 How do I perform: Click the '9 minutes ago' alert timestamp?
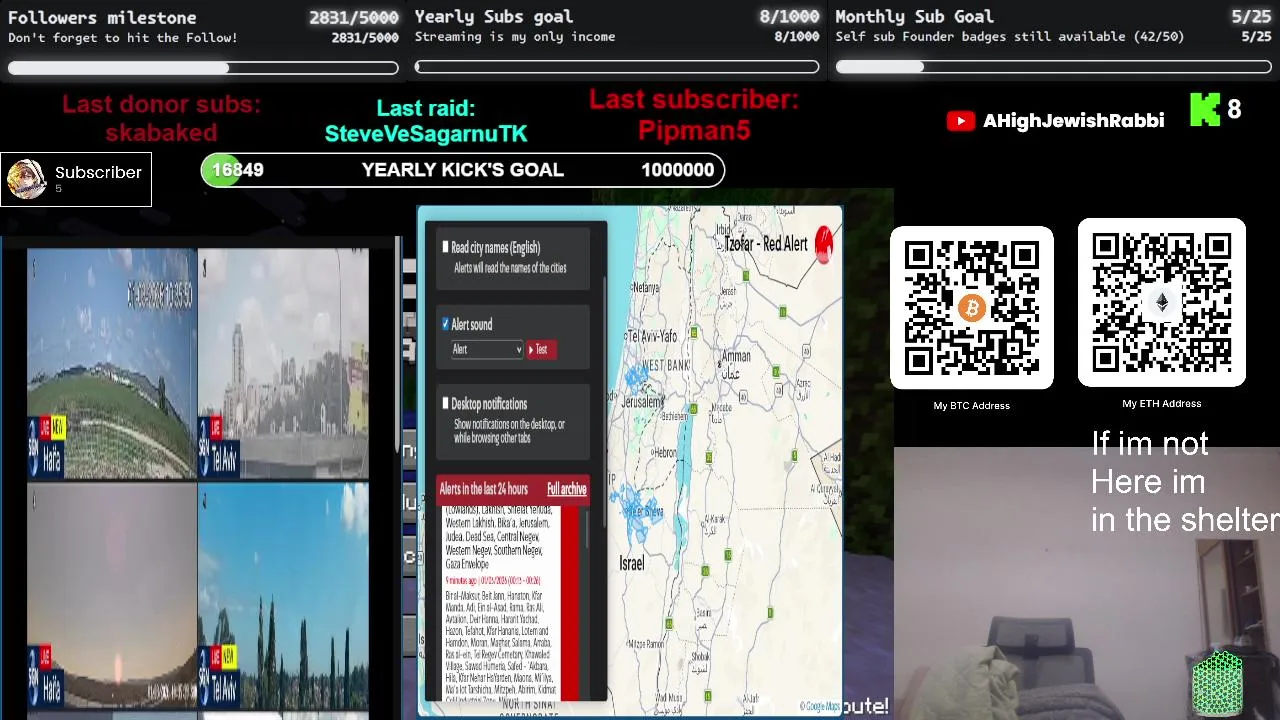pos(493,580)
